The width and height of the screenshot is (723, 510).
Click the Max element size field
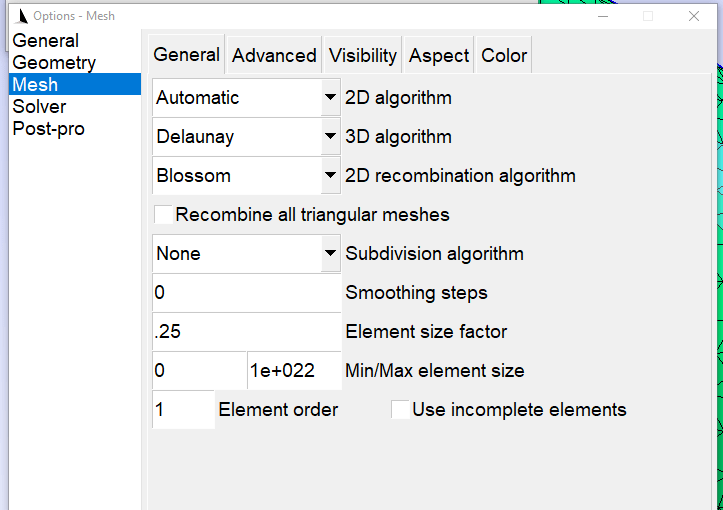click(x=294, y=370)
